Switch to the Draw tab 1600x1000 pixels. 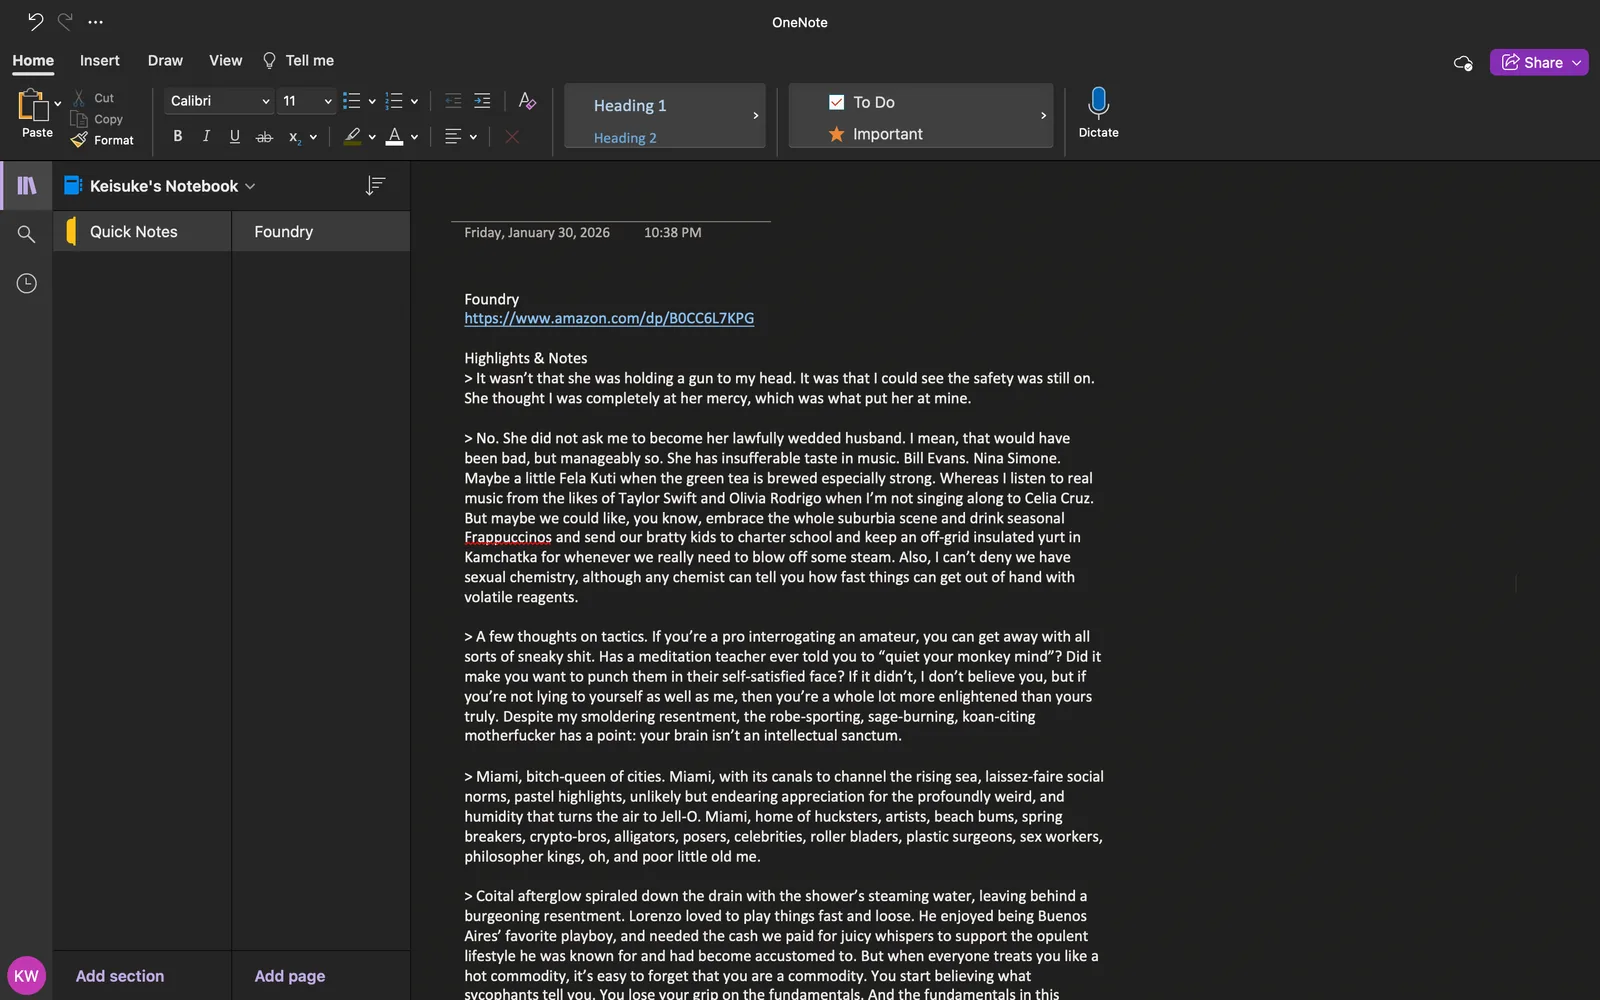click(x=165, y=60)
